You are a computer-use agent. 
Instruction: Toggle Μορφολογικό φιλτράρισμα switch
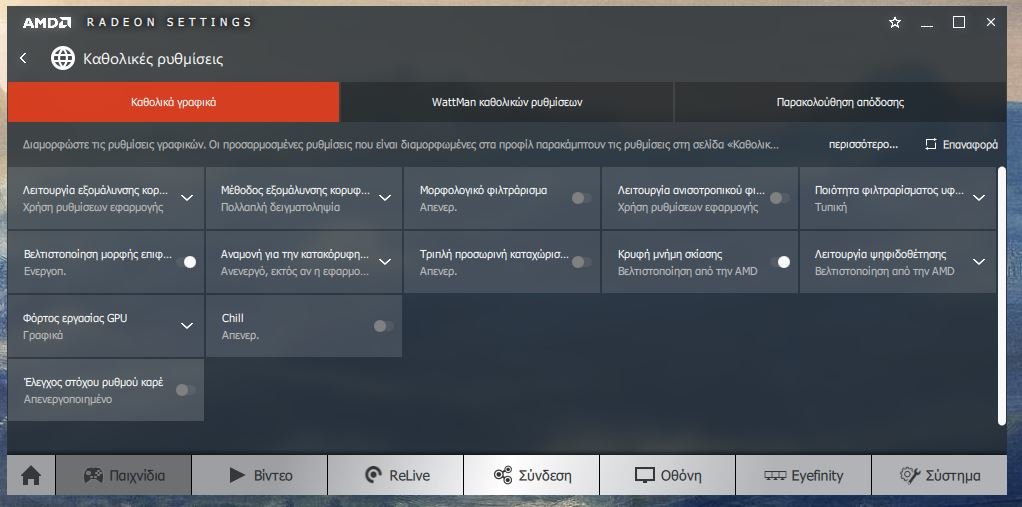pyautogui.click(x=581, y=198)
